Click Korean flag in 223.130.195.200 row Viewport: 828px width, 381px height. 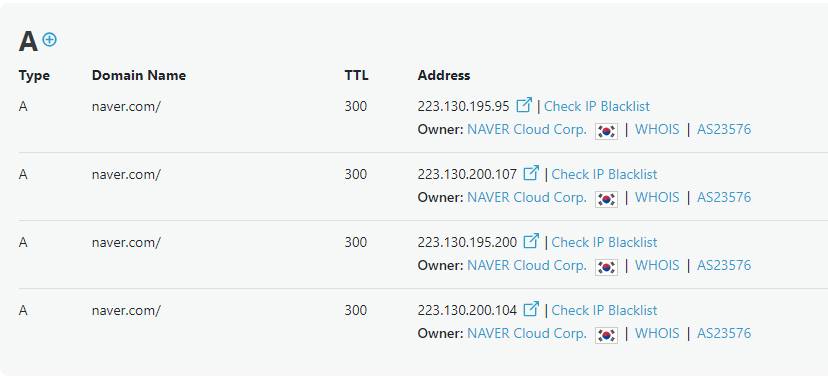click(606, 268)
